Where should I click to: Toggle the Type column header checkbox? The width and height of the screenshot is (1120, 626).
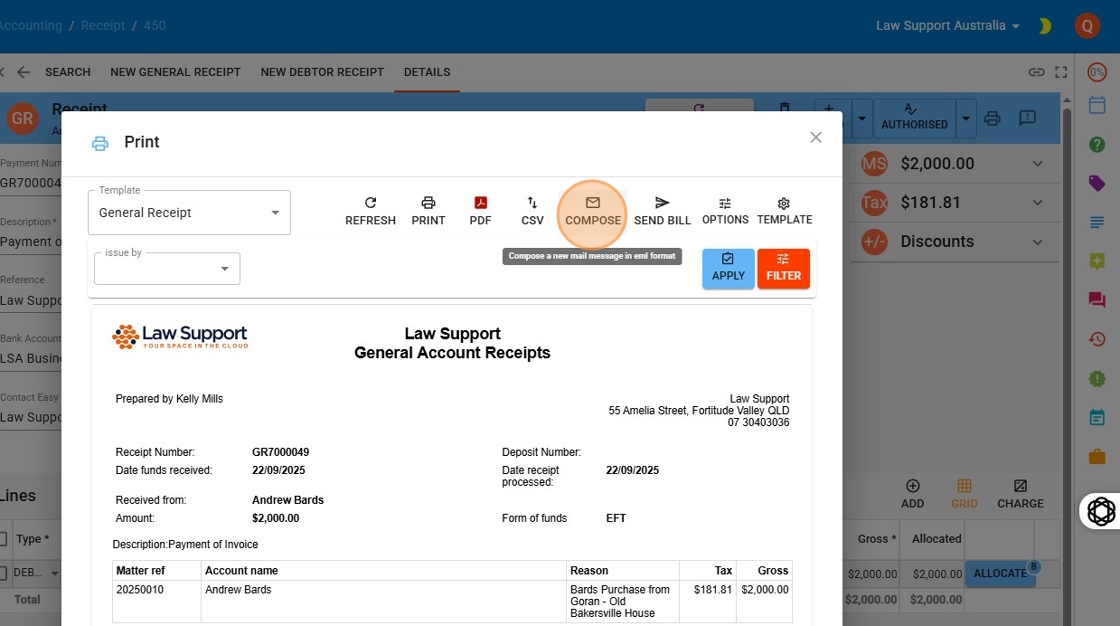(x=3, y=539)
